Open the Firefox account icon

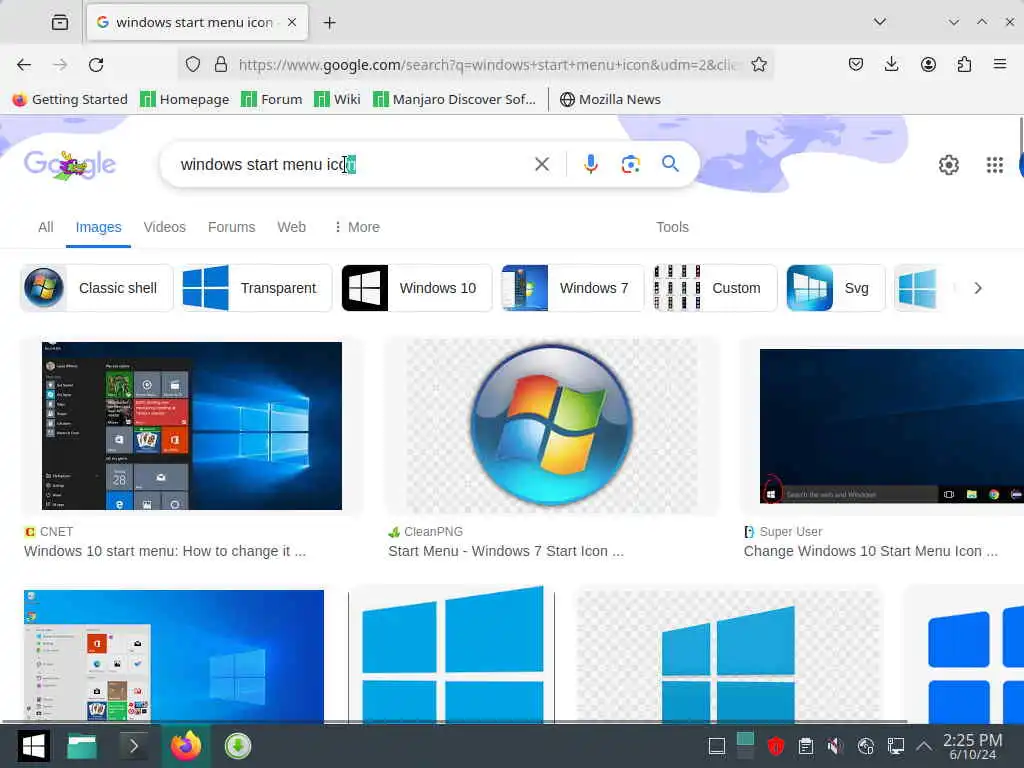click(x=928, y=64)
